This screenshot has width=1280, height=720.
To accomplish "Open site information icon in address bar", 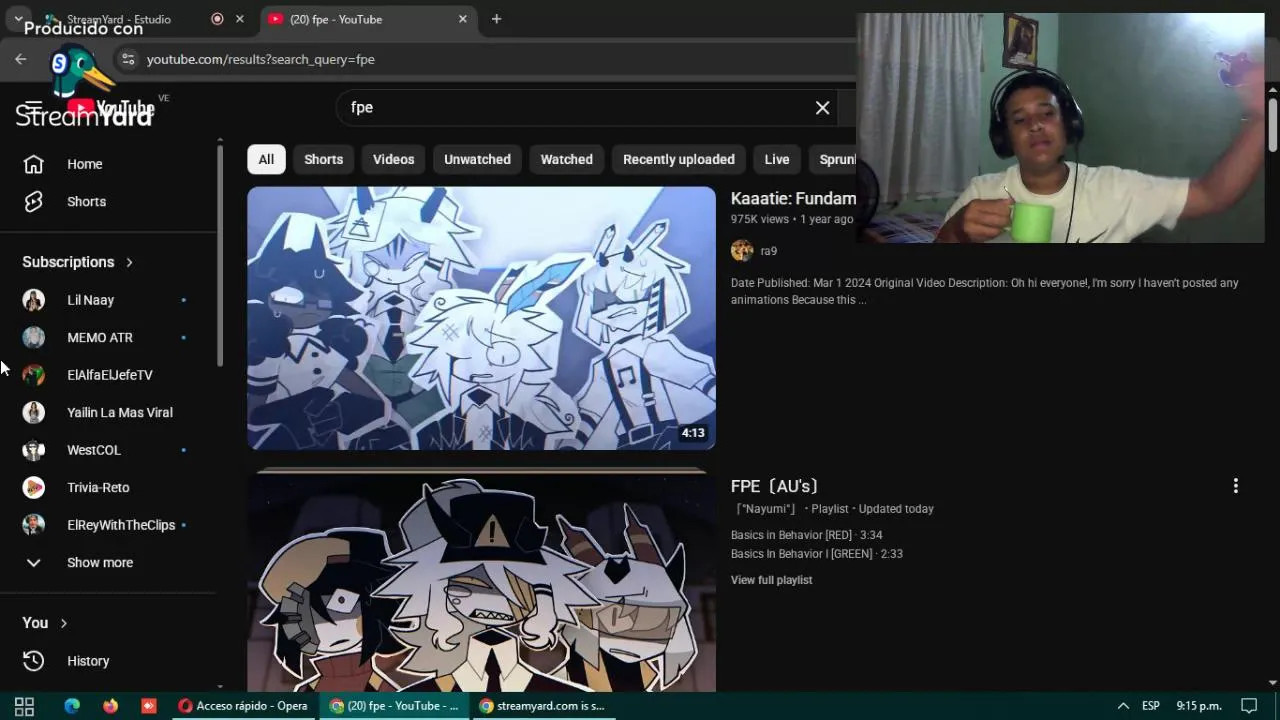I will point(128,59).
